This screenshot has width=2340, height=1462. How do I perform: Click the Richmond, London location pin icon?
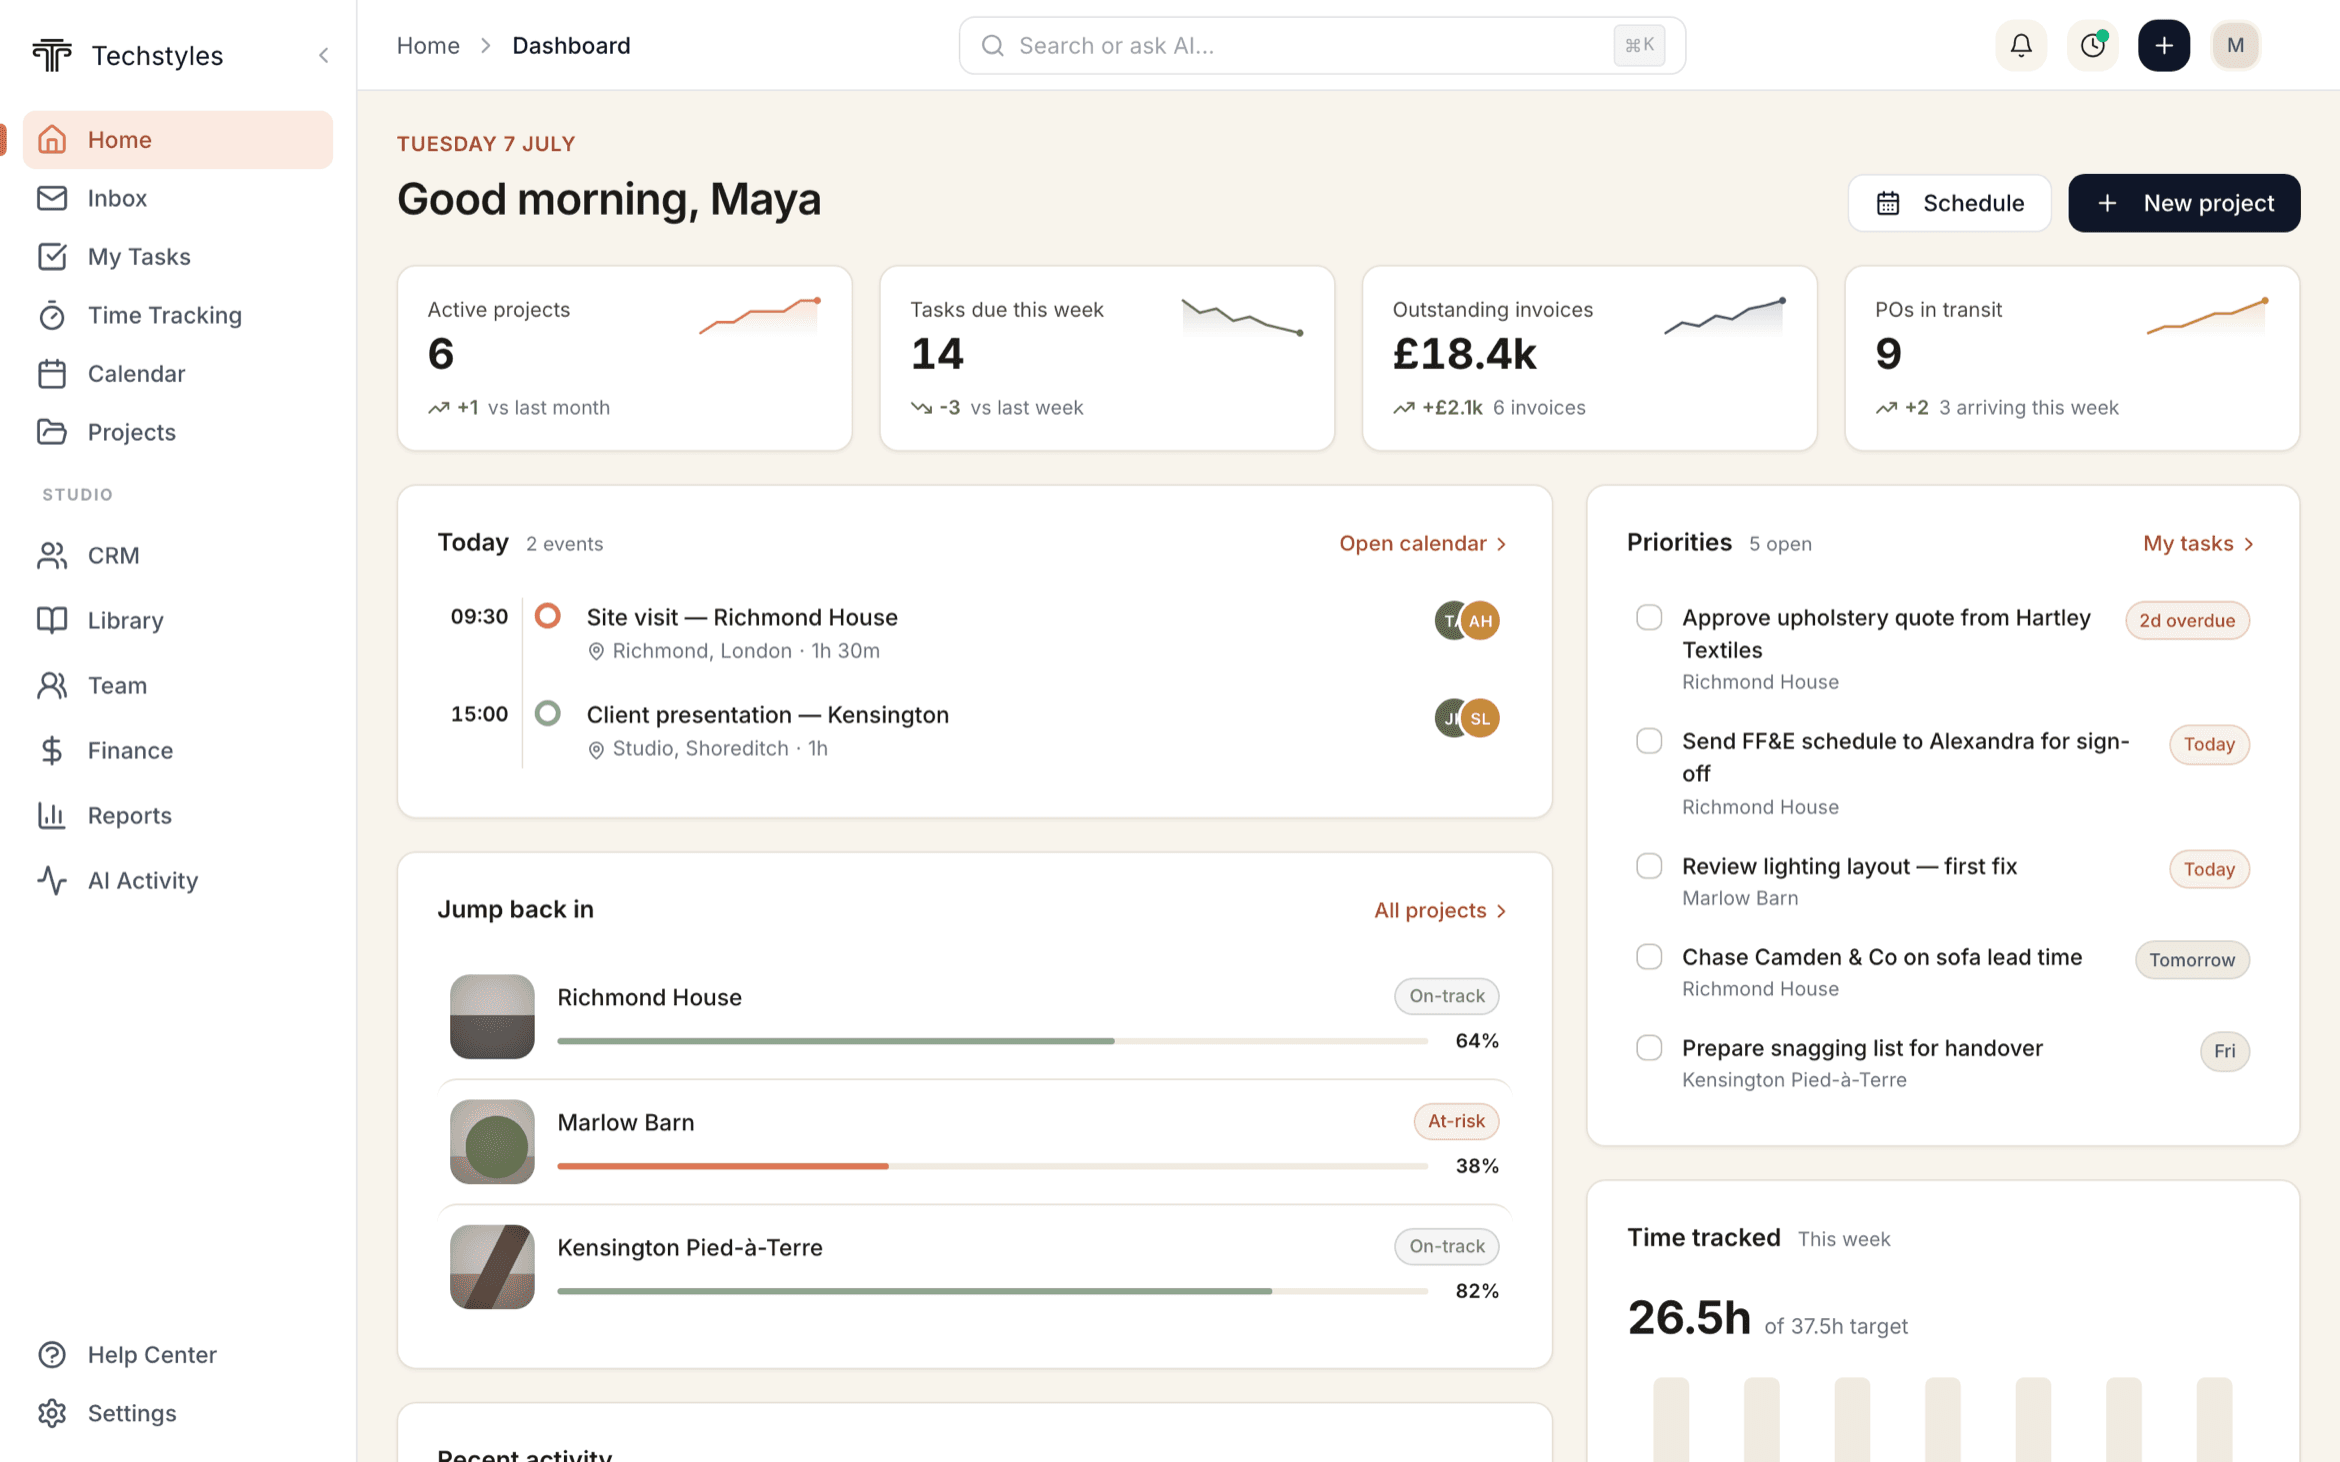pyautogui.click(x=596, y=651)
